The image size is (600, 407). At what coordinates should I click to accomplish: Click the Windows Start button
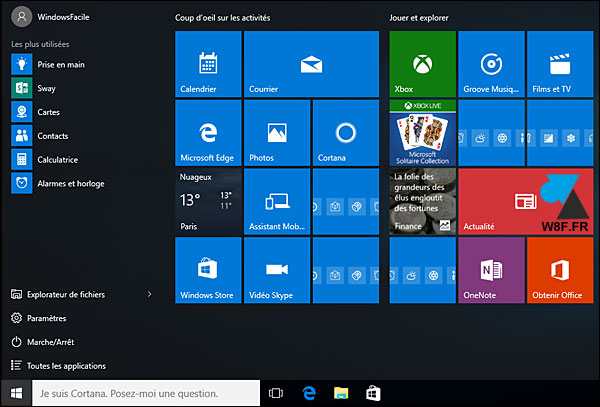[16, 393]
